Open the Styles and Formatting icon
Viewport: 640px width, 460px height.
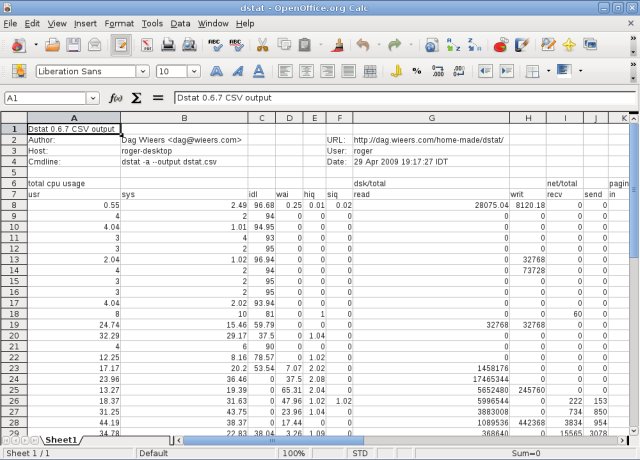coord(19,71)
